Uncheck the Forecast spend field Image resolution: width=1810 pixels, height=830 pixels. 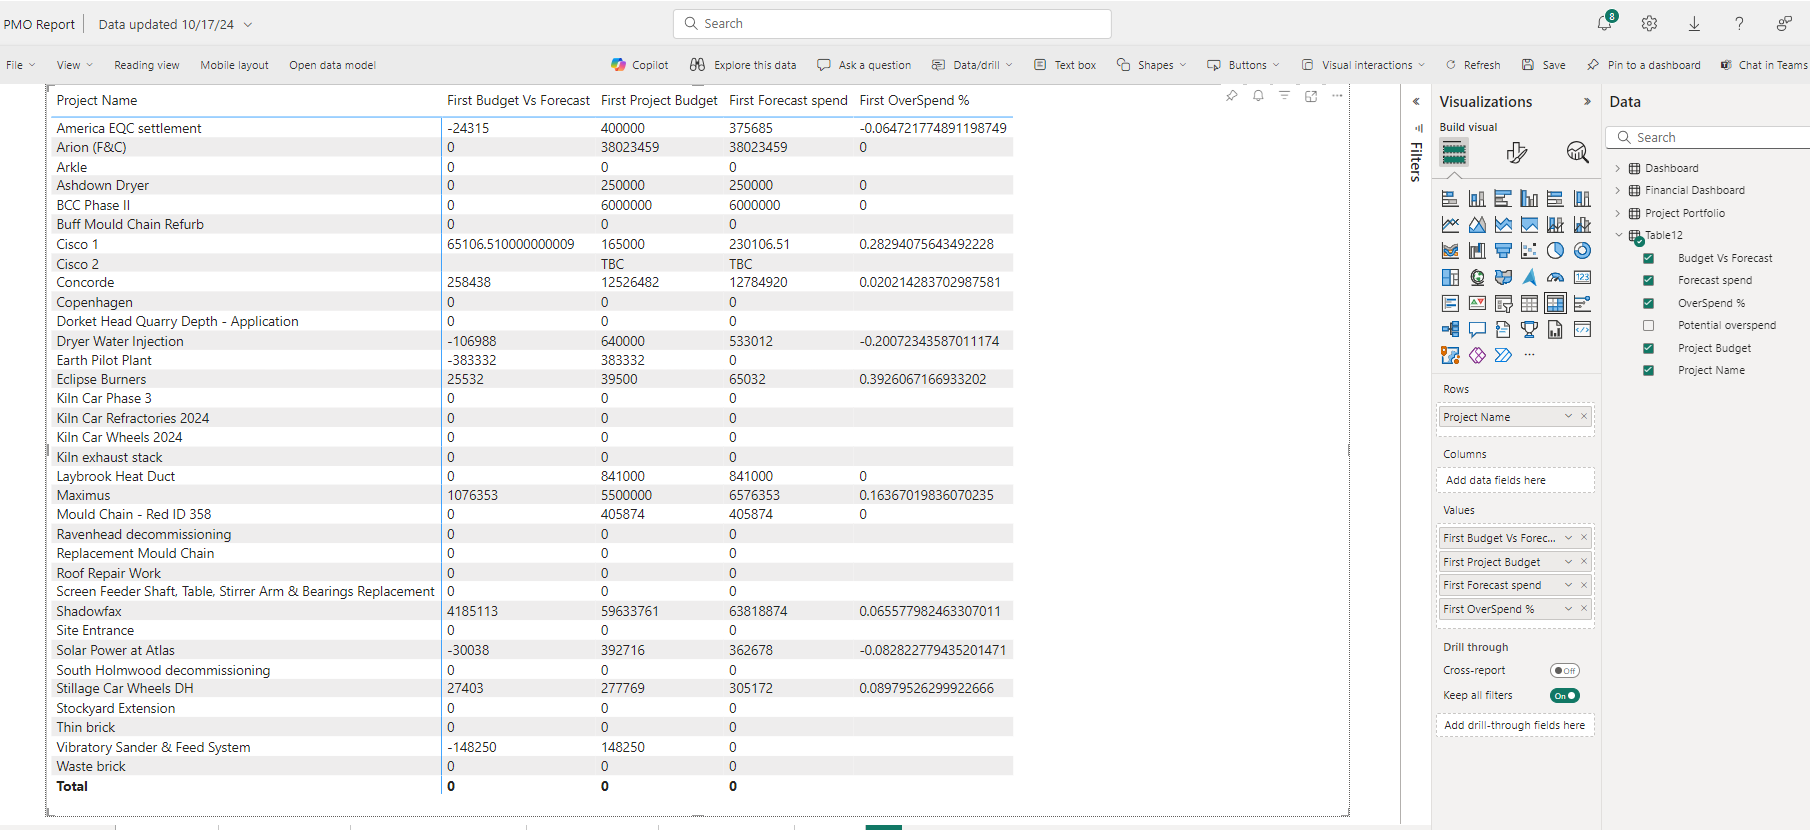coord(1648,280)
